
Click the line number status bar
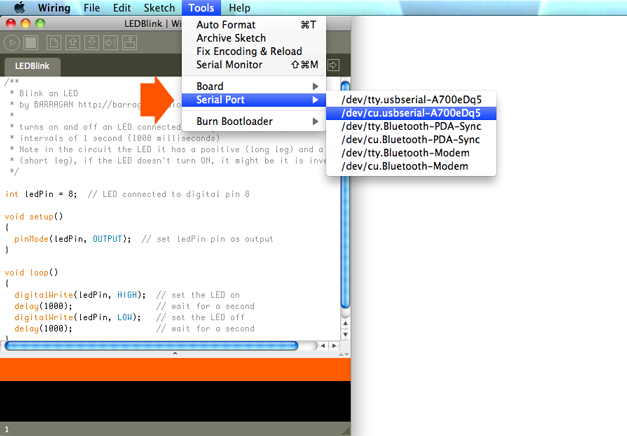[x=175, y=429]
